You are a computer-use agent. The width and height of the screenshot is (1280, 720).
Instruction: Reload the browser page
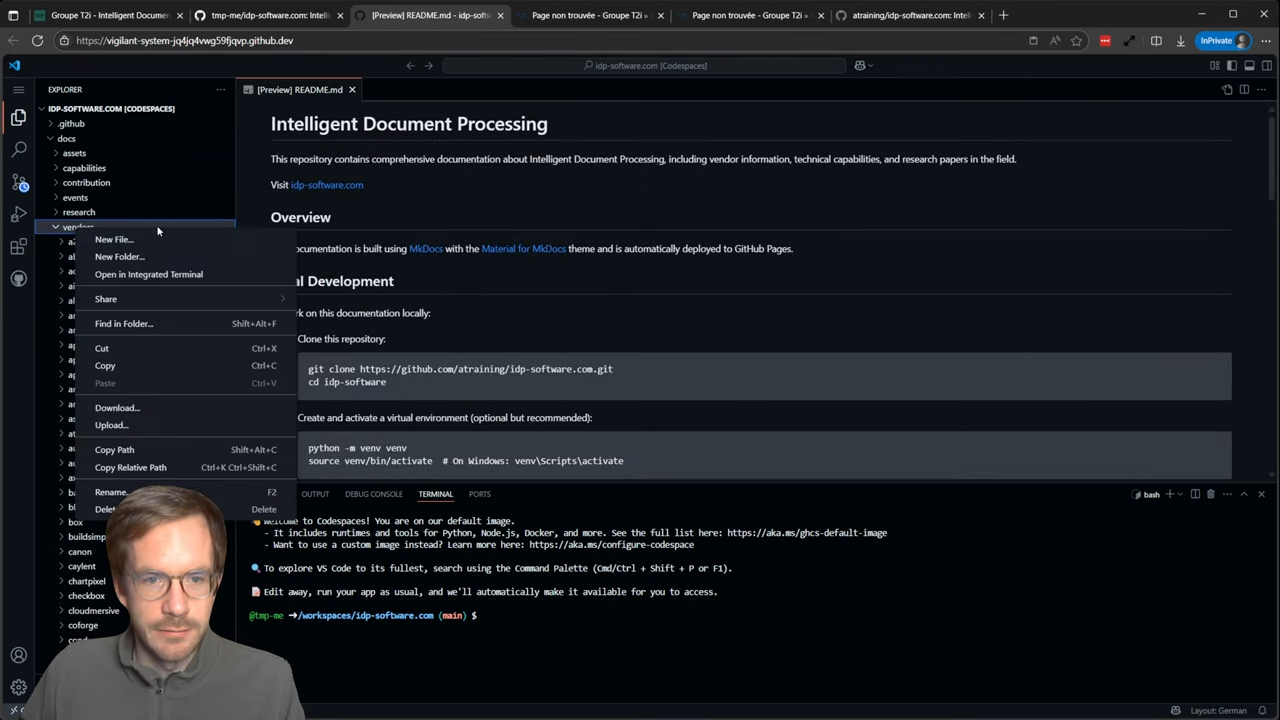click(37, 41)
